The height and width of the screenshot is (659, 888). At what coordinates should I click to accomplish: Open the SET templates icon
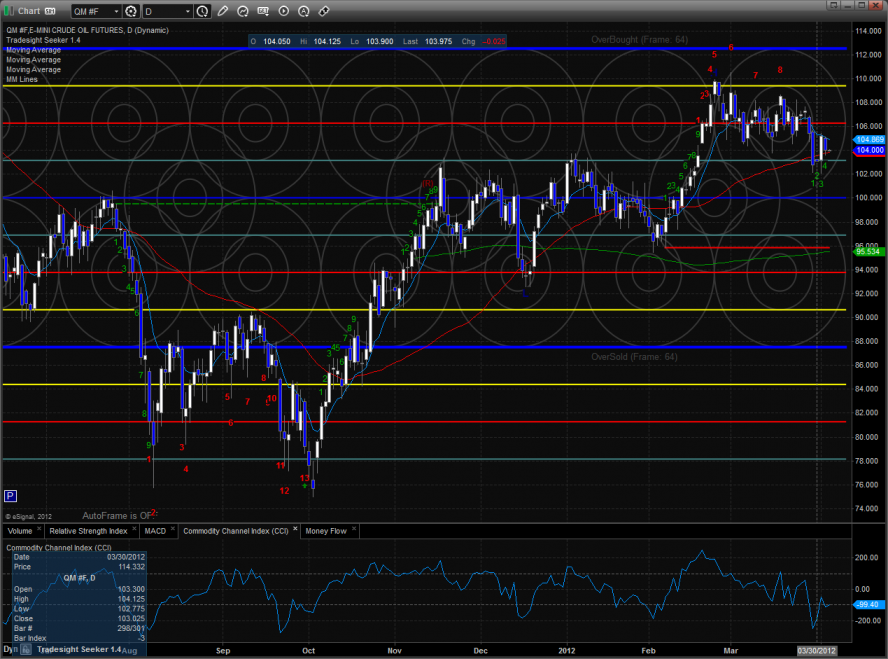pyautogui.click(x=263, y=11)
